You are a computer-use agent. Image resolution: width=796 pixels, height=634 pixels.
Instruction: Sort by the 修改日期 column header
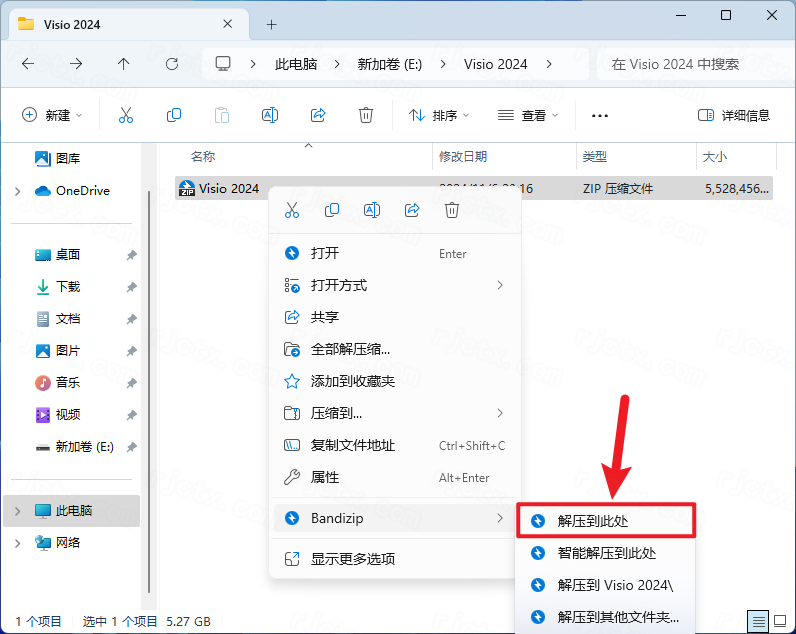(x=462, y=157)
